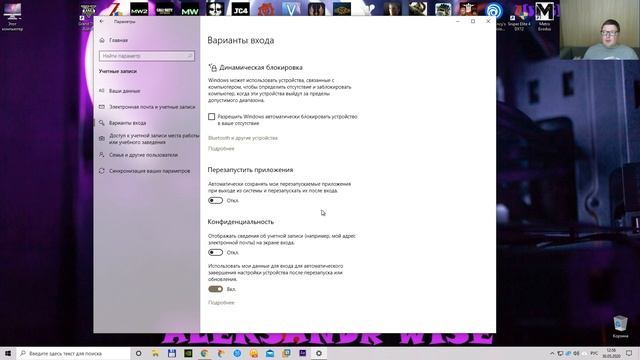Turn off sign-in info for device setup switch
640x360 pixels.
pyautogui.click(x=216, y=289)
